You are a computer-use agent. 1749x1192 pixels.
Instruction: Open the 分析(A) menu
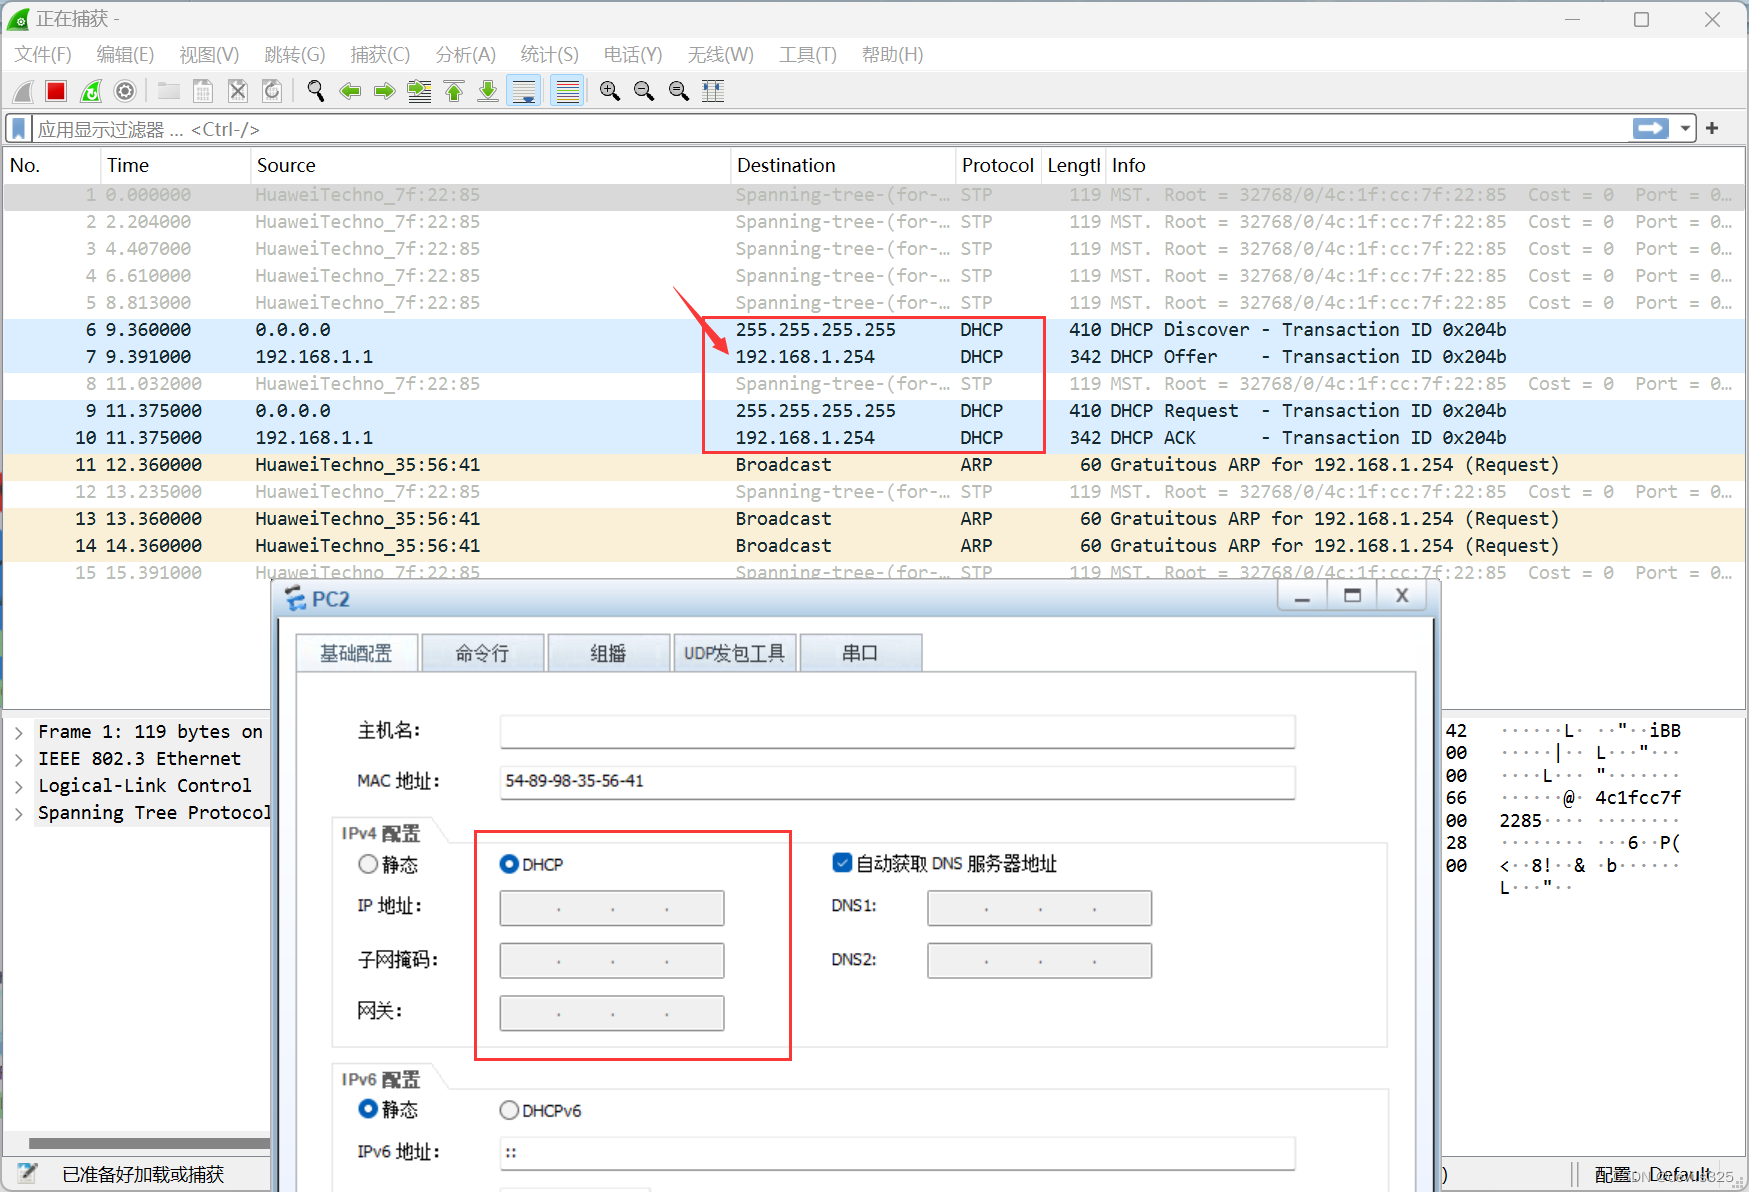pos(465,55)
